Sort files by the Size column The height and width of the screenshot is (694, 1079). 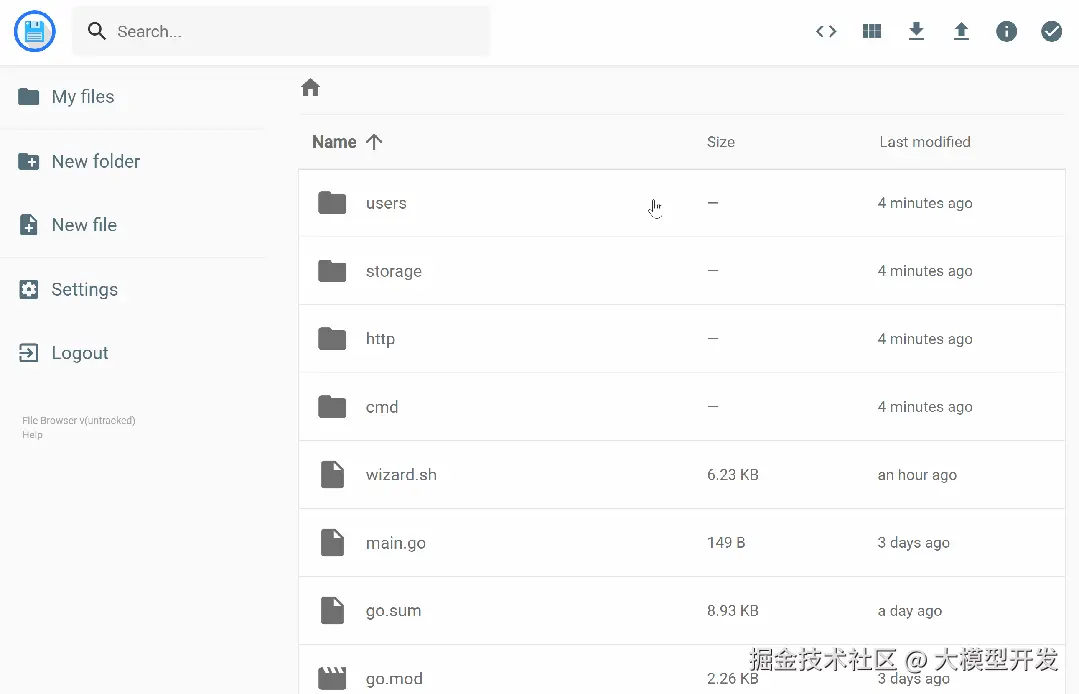coord(721,142)
